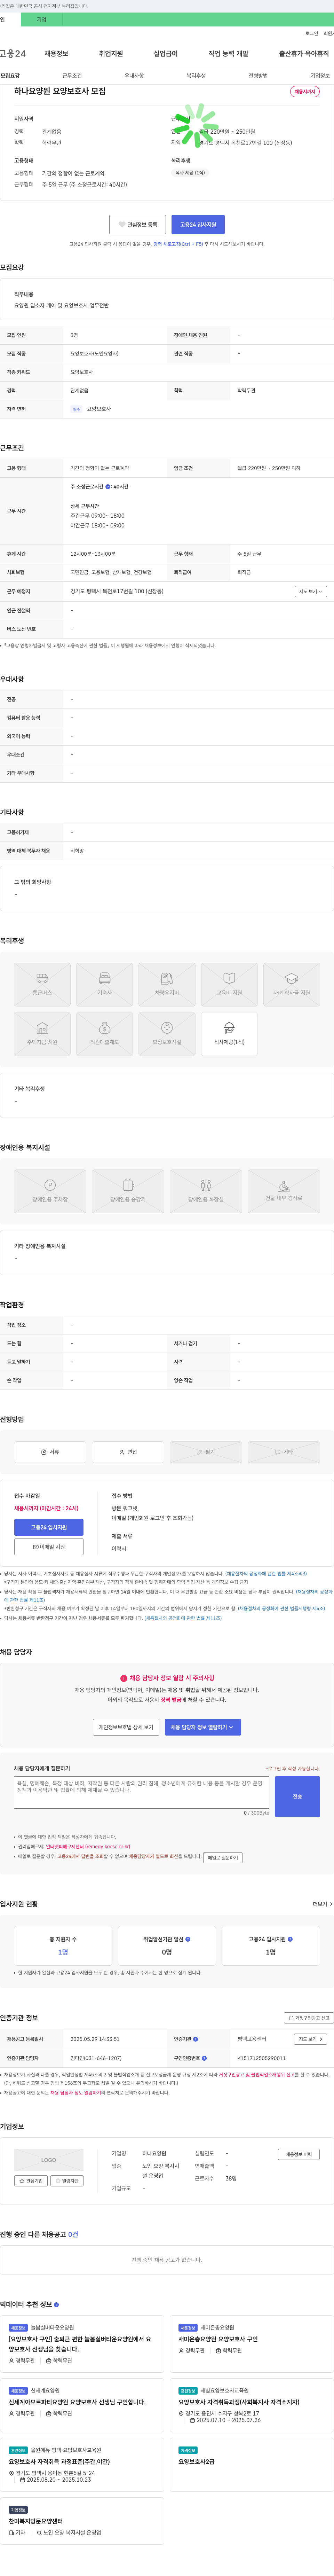Click the info icon next to 빅데이터 추천 정보
Screen dimensions: 334x2576
click(x=56, y=2305)
